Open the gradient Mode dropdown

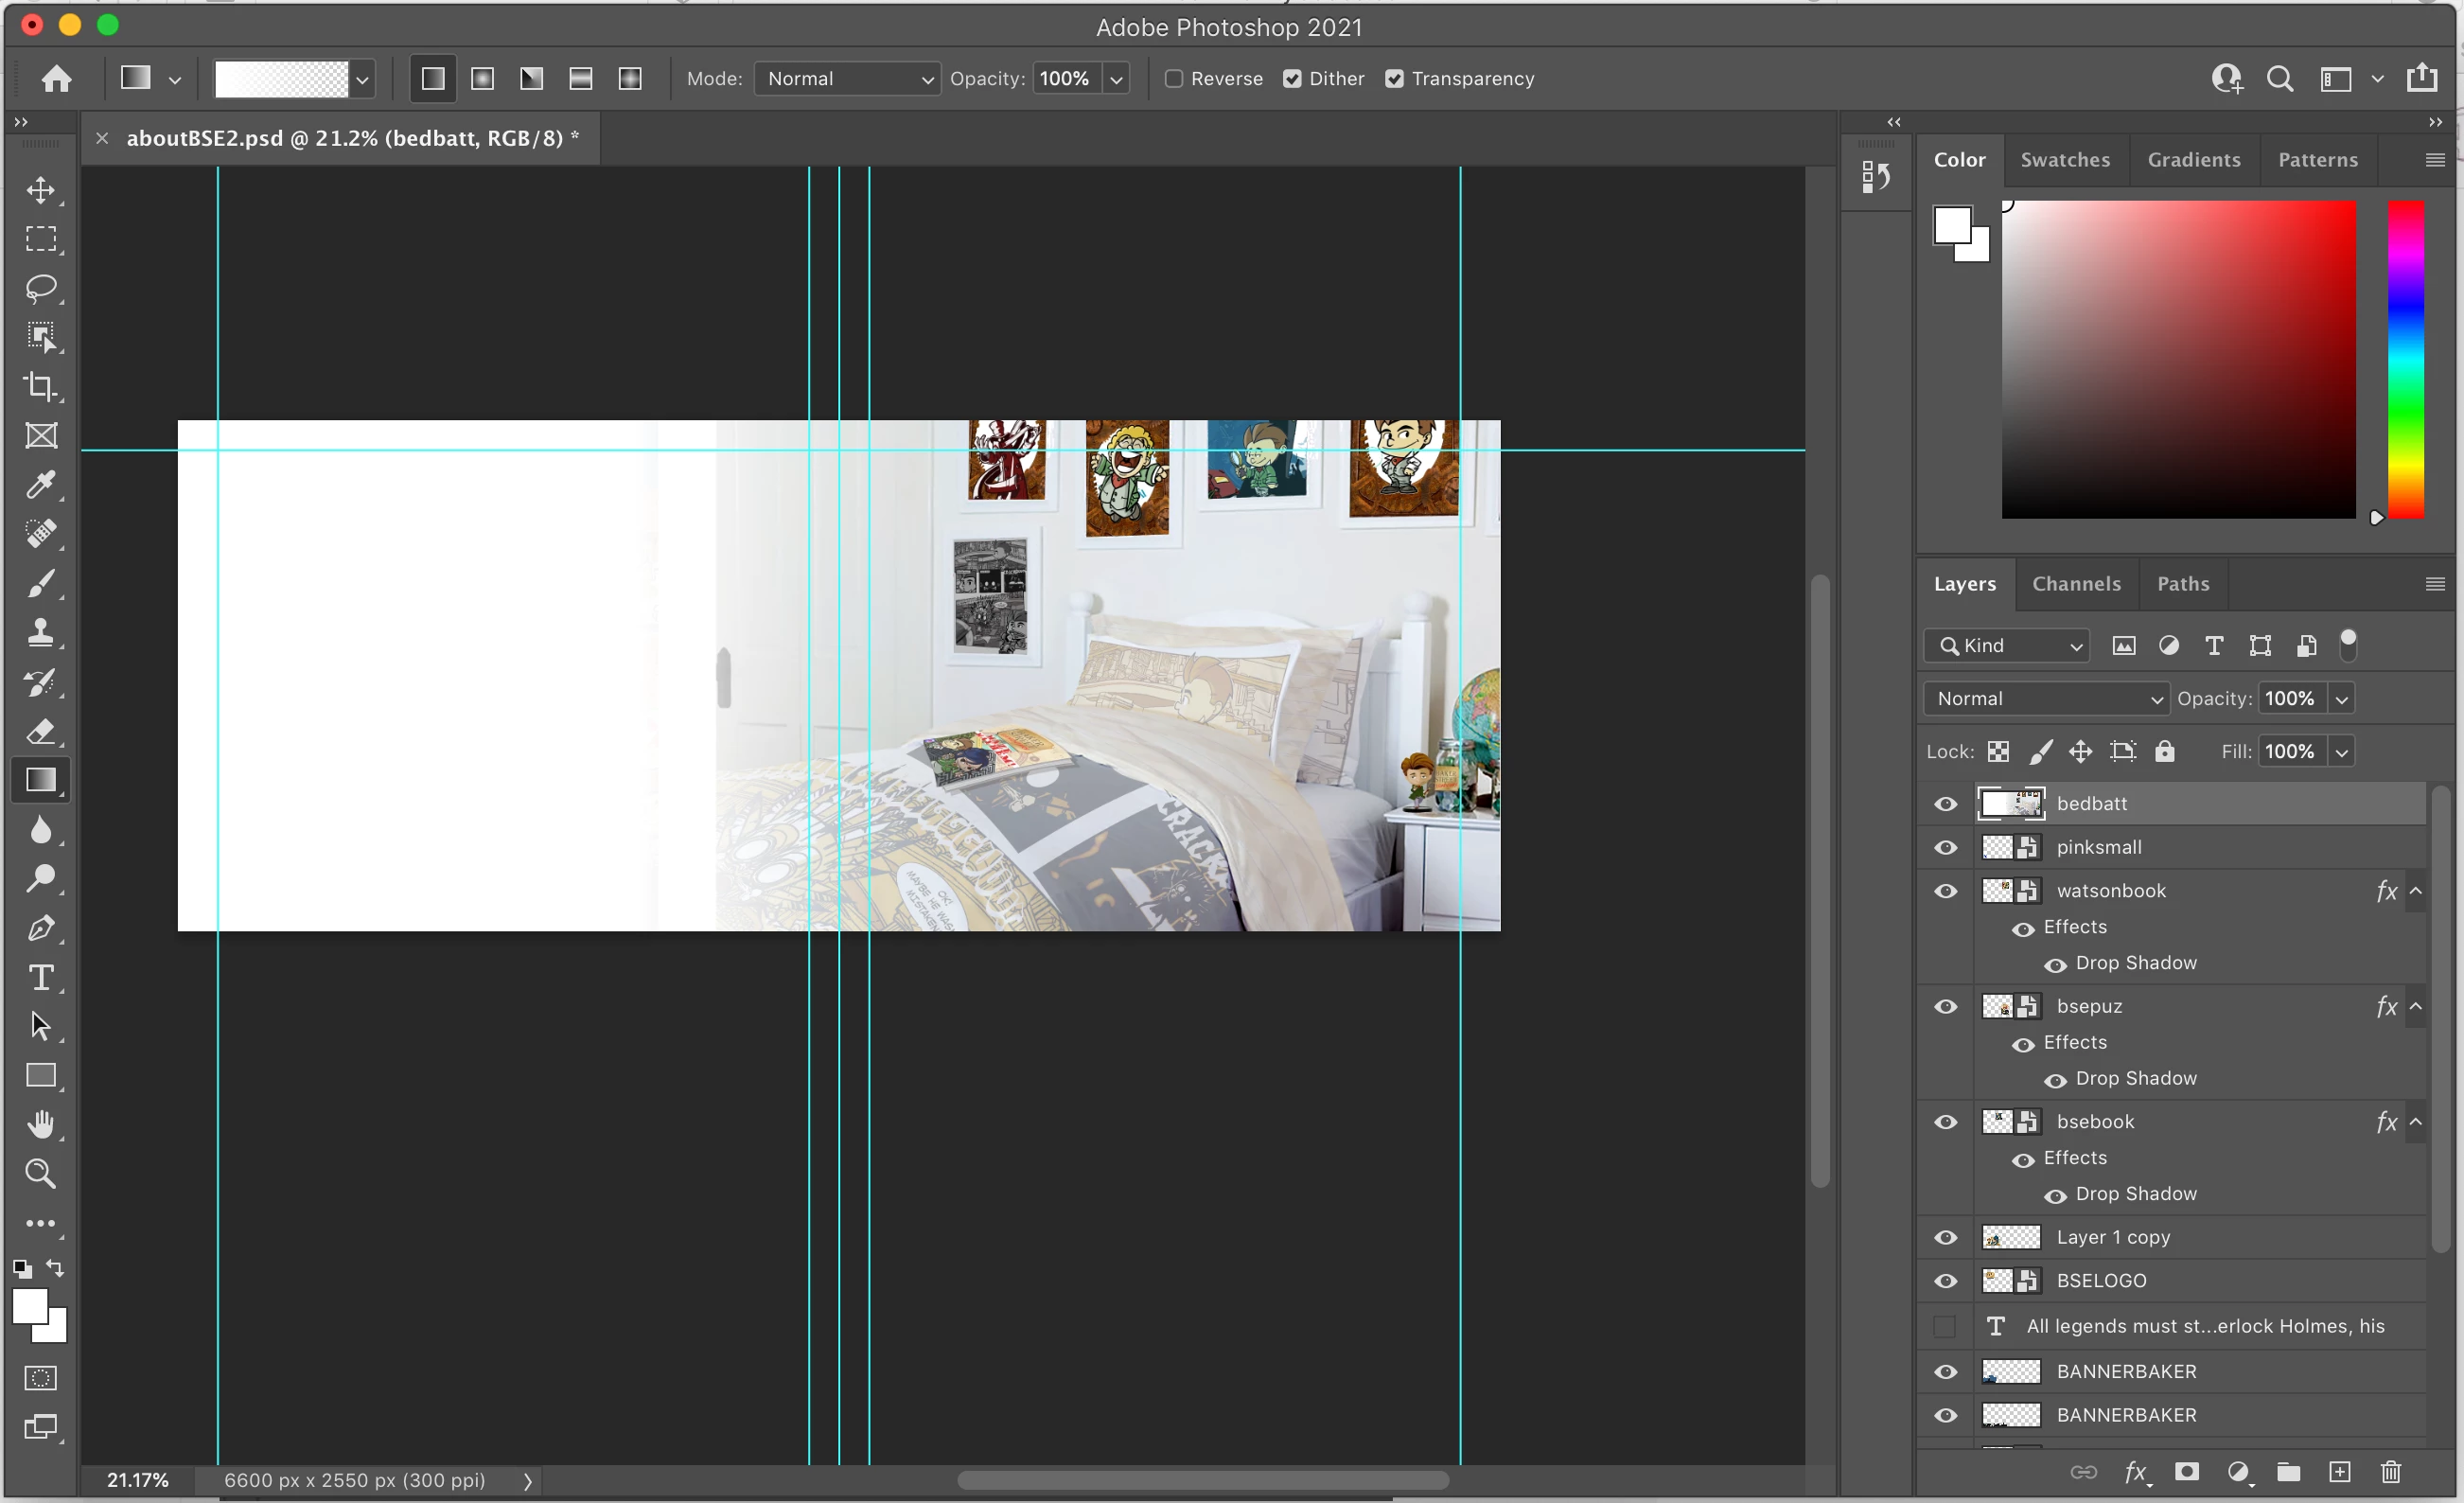pos(847,79)
